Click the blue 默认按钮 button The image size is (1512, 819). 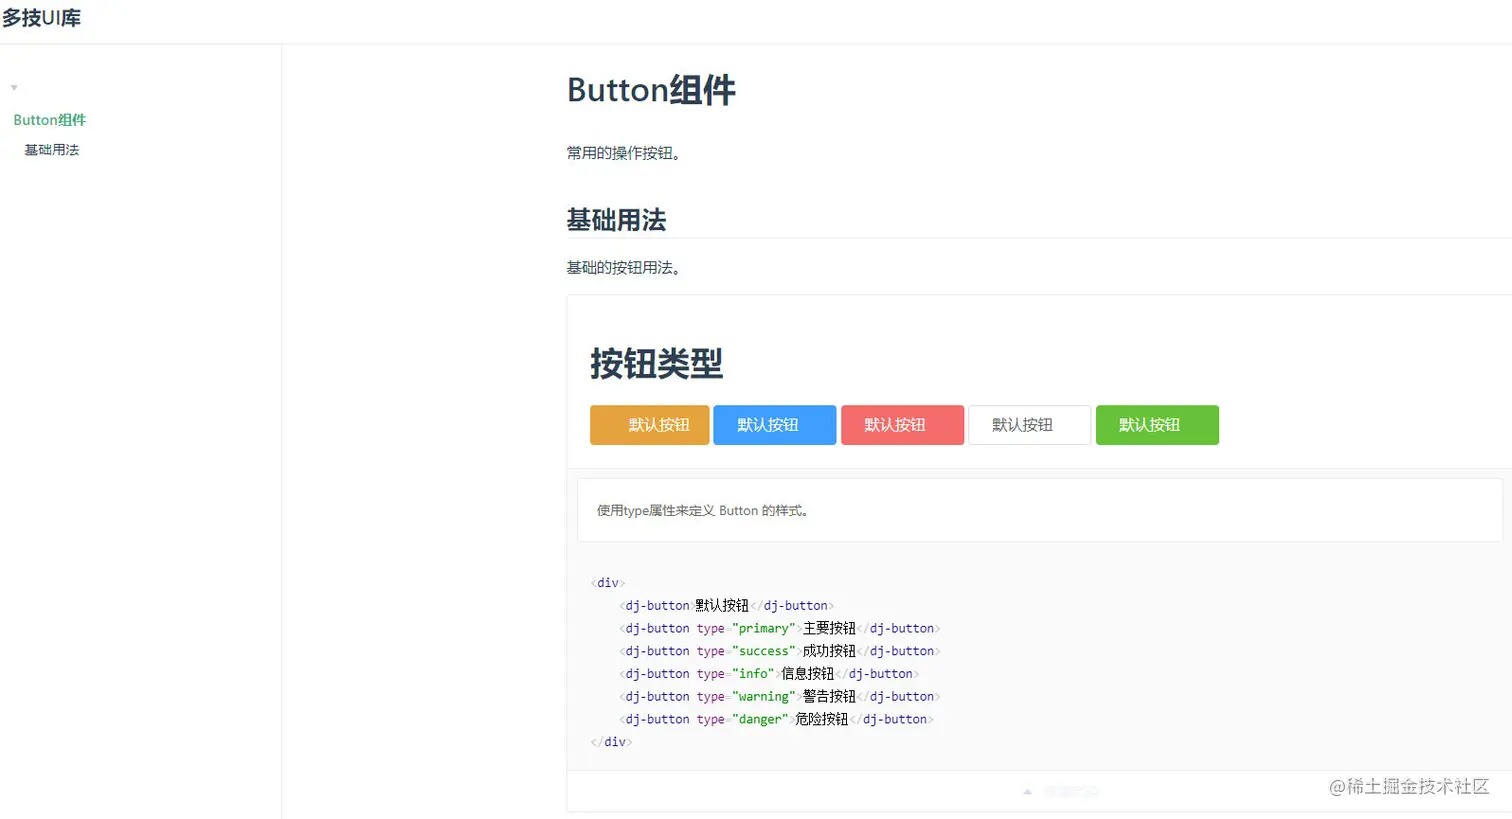775,425
